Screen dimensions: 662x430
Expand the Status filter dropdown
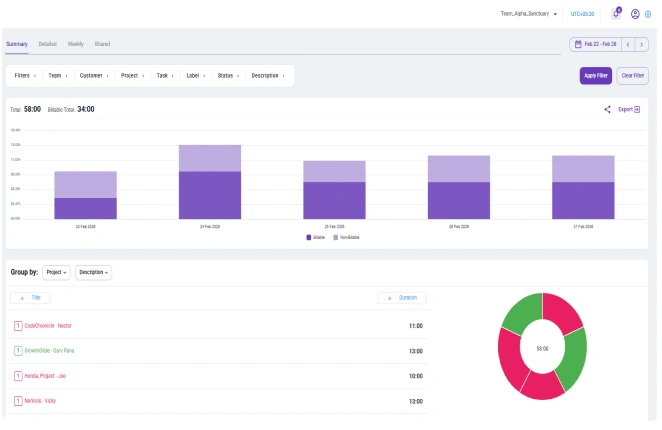[x=228, y=76]
